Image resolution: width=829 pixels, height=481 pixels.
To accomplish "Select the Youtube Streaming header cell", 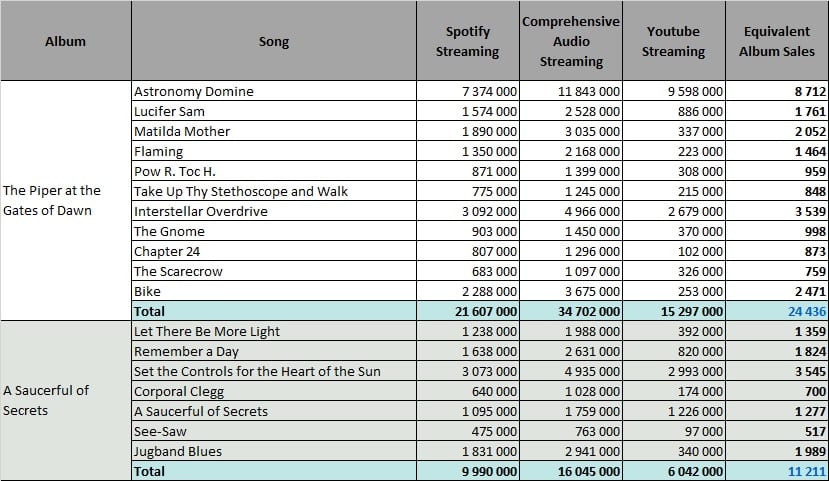I will coord(674,41).
